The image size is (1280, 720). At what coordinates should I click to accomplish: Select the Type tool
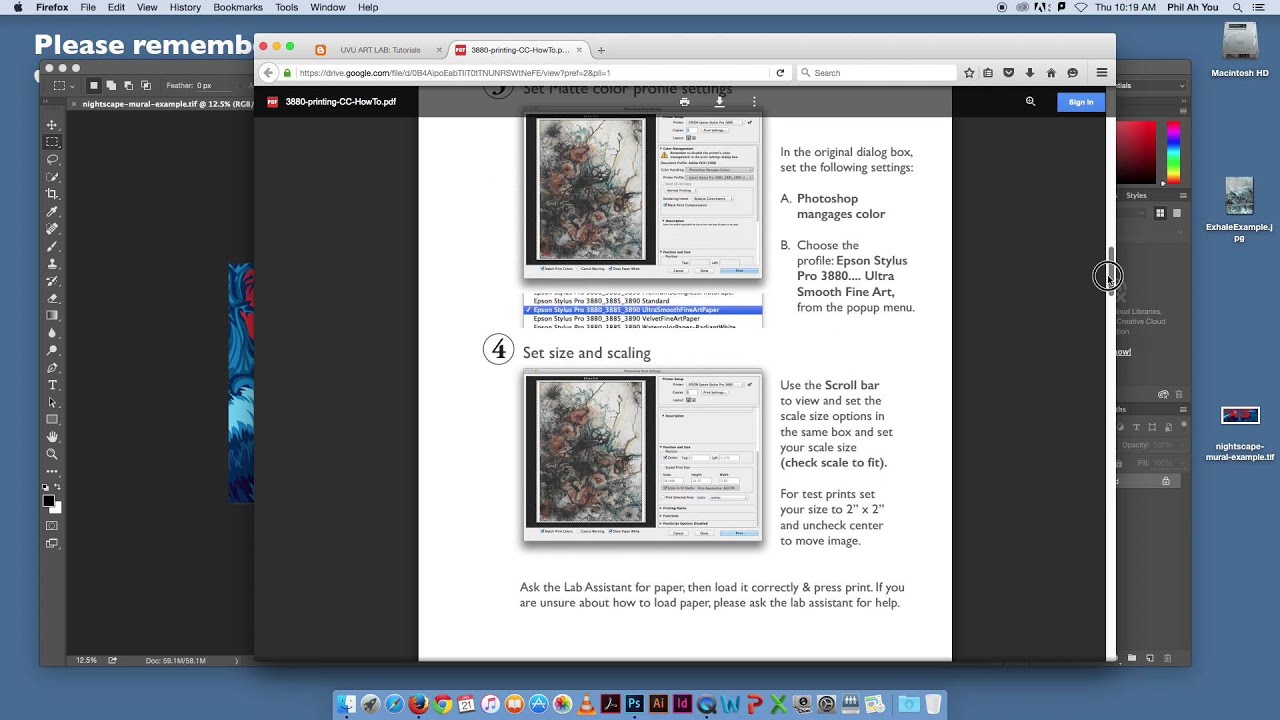(x=52, y=385)
